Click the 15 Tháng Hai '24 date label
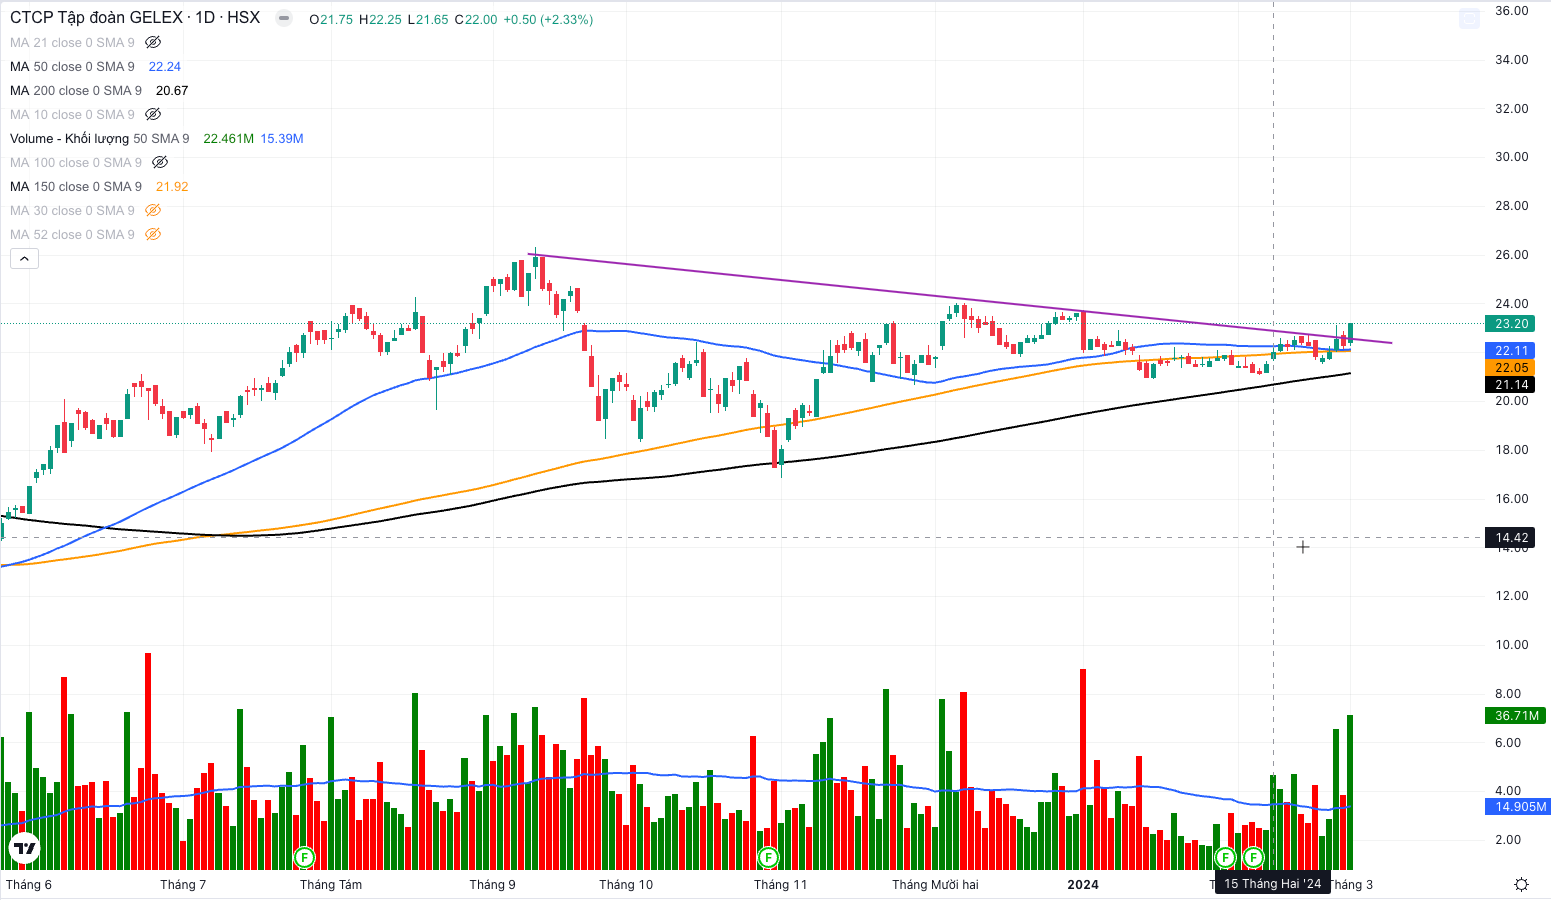 (x=1272, y=883)
